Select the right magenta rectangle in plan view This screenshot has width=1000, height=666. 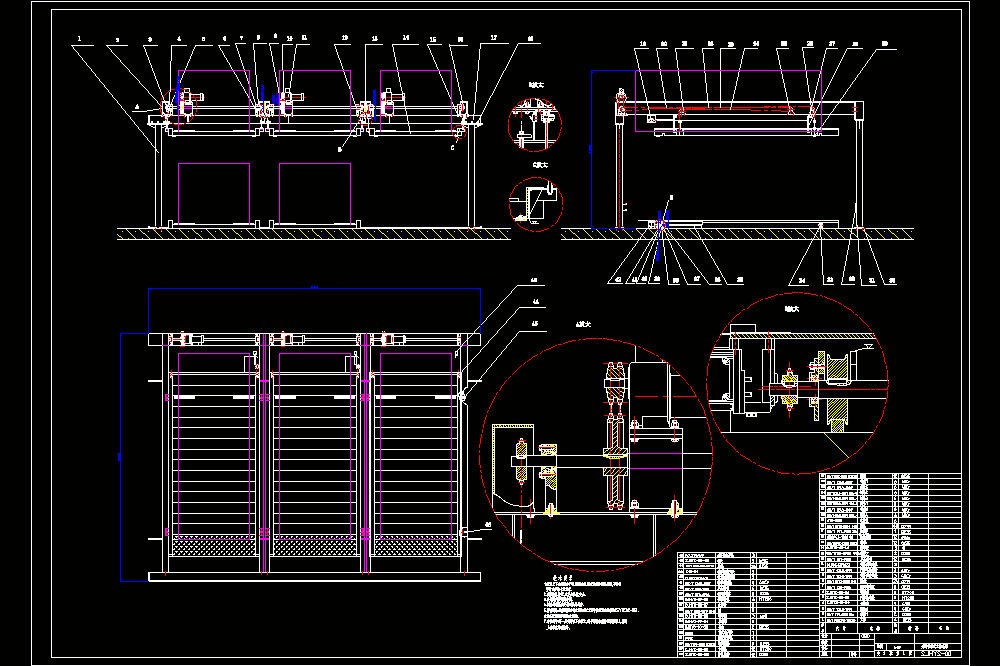416,446
